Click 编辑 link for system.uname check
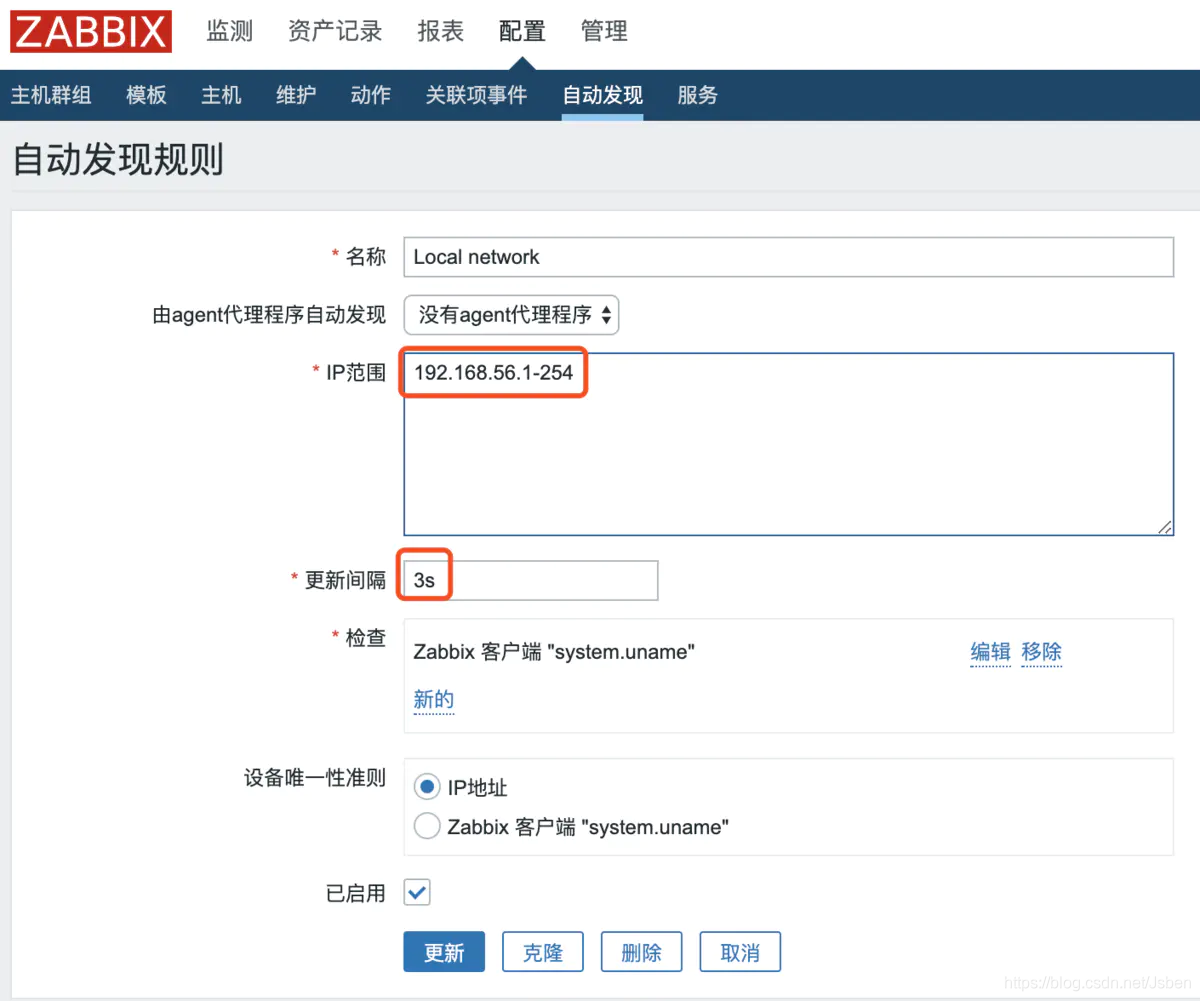 pos(990,652)
